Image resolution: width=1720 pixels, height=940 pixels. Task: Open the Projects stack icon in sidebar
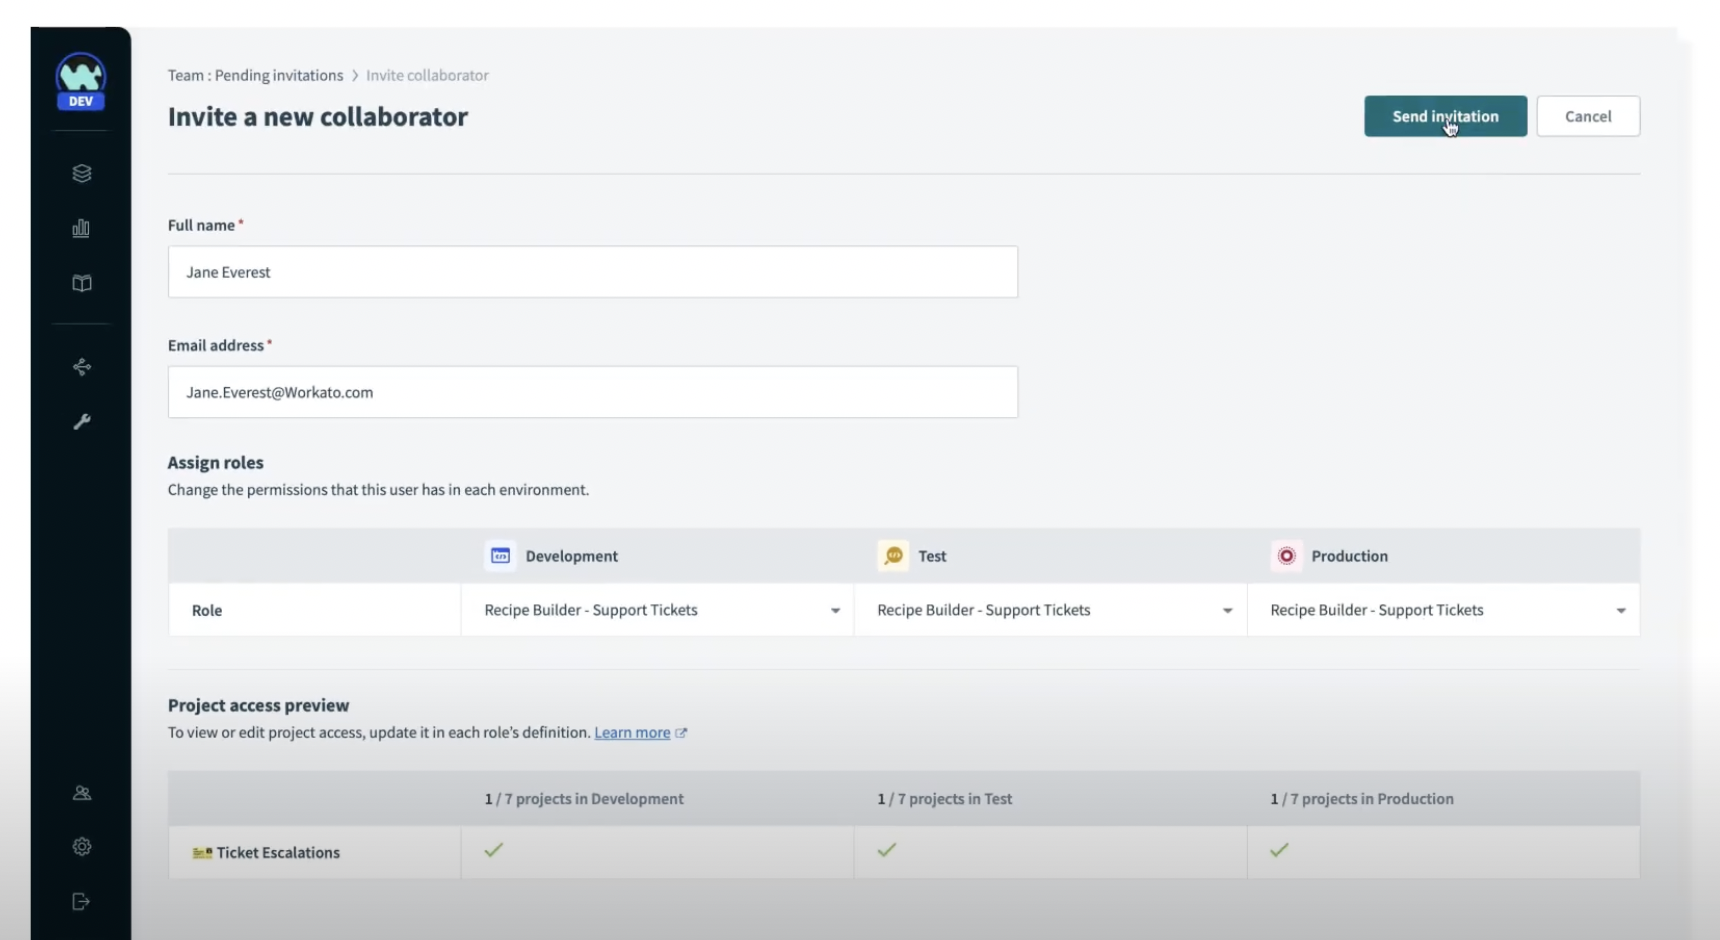pos(82,173)
